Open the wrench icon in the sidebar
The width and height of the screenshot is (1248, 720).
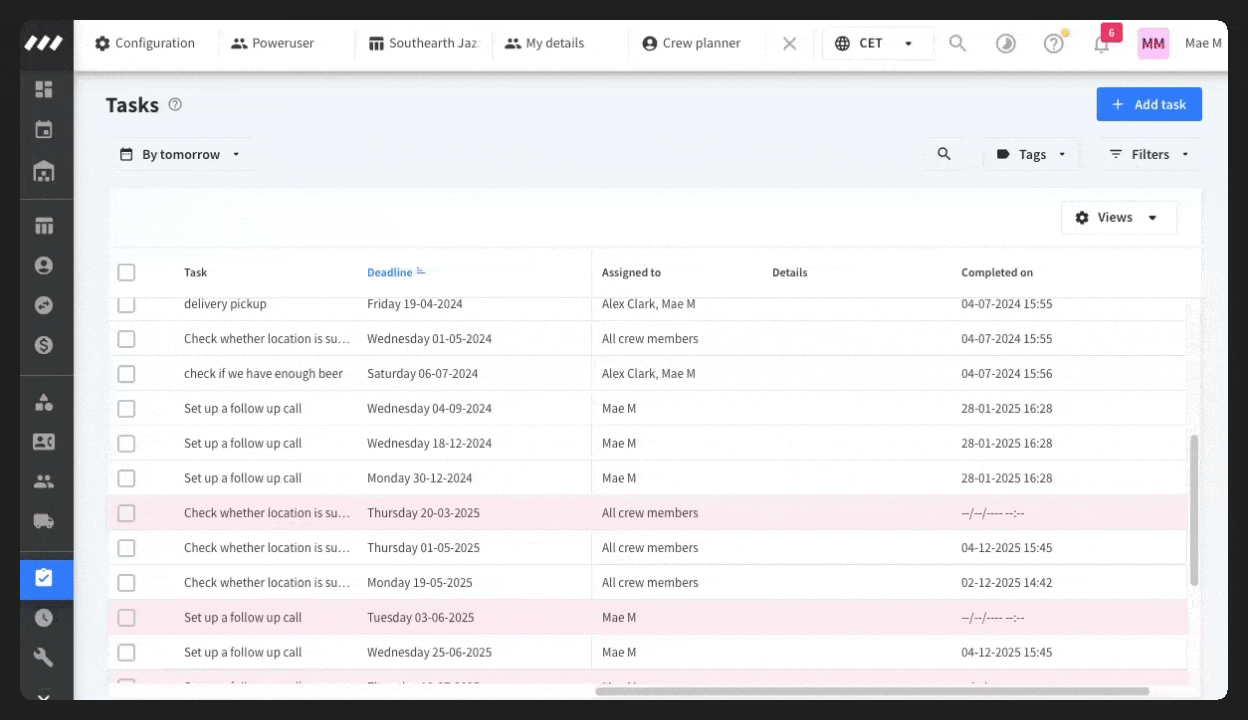tap(44, 657)
